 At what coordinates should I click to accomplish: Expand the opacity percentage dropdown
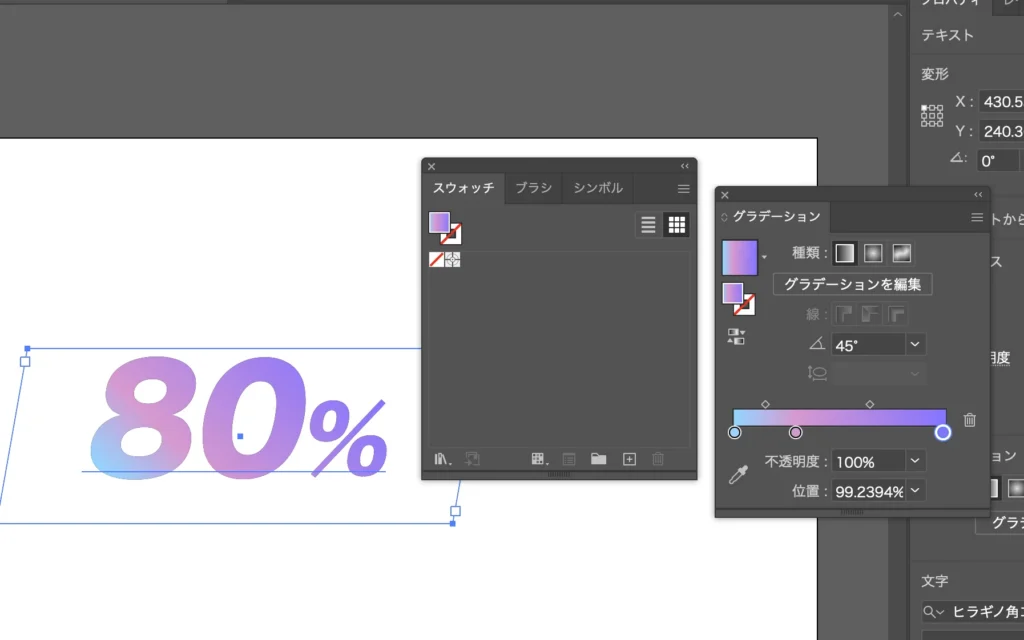click(915, 461)
